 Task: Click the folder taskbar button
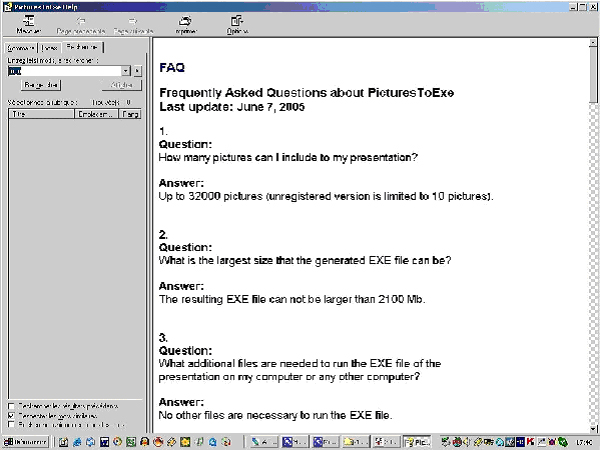point(356,442)
